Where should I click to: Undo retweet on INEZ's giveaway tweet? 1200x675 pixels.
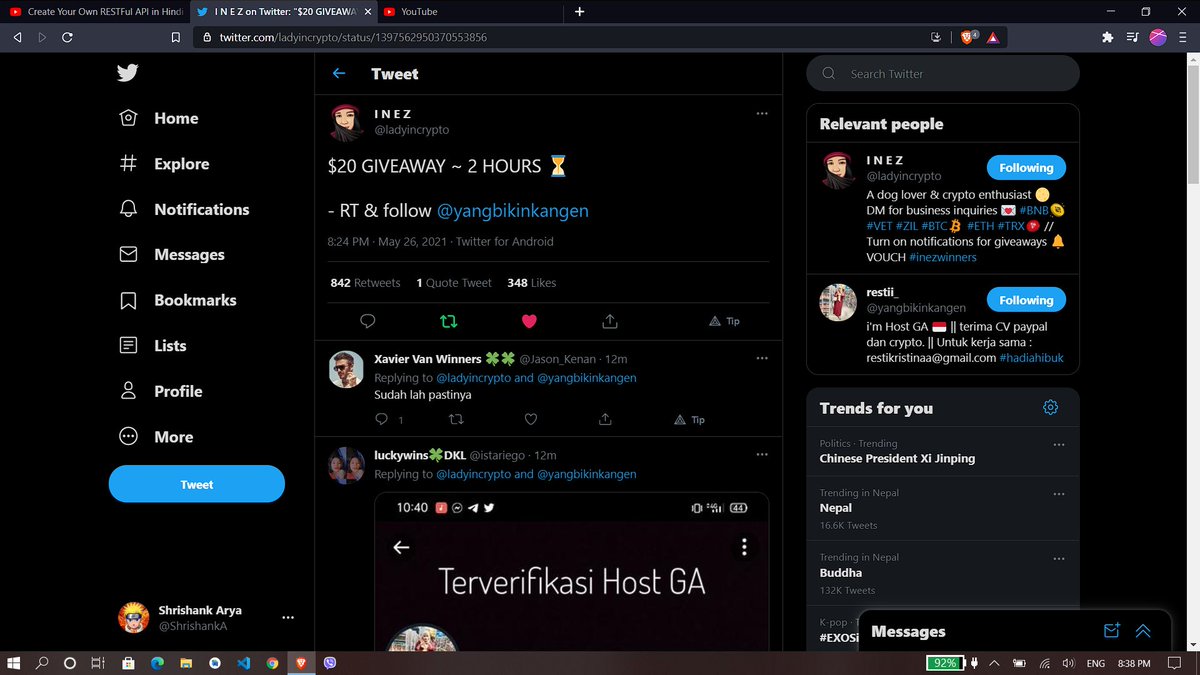449,321
